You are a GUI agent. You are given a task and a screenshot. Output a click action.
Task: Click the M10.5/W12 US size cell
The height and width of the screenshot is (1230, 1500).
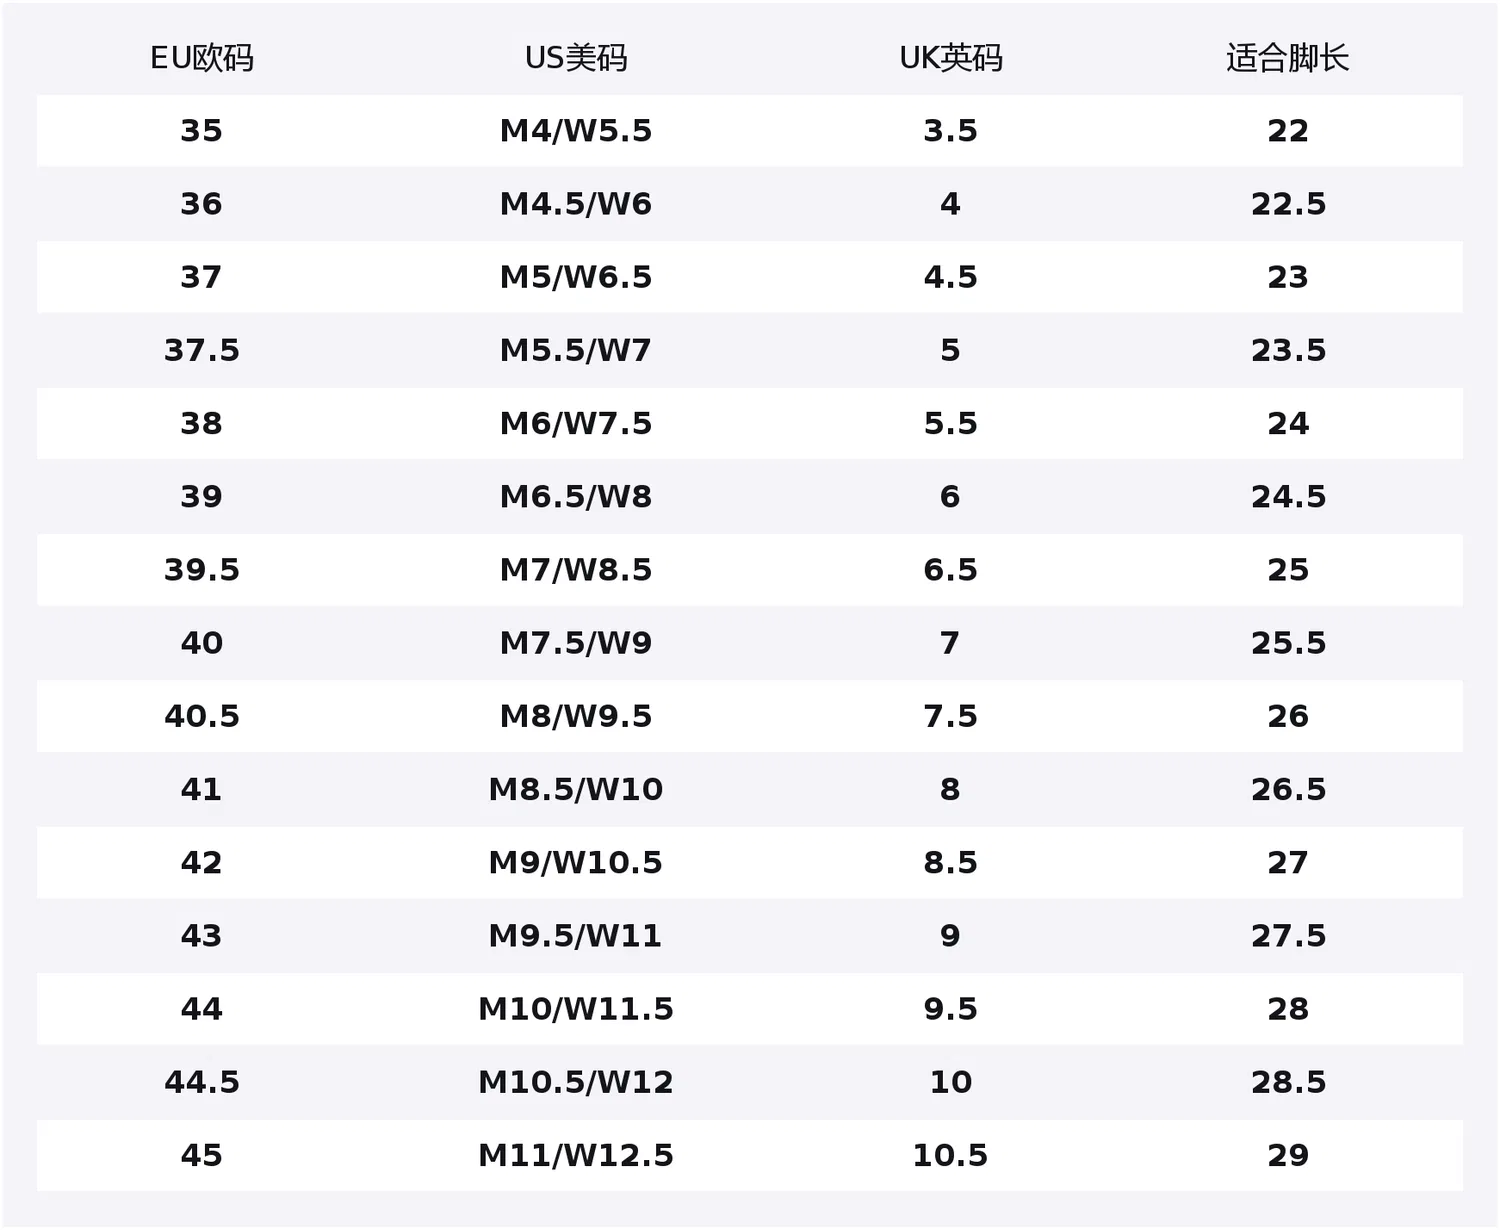click(x=576, y=1082)
